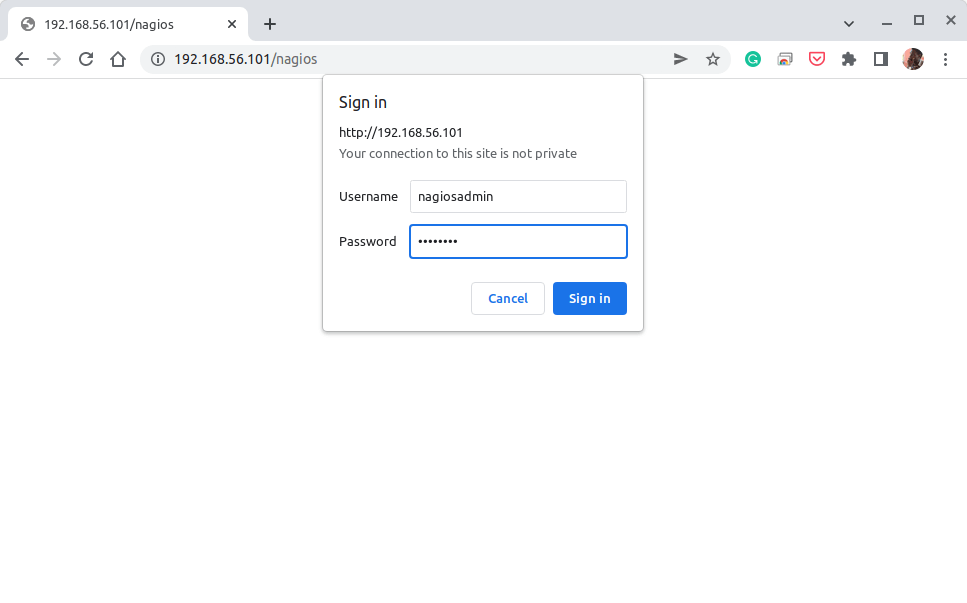Open the Grammarly extension
967x603 pixels.
(752, 59)
